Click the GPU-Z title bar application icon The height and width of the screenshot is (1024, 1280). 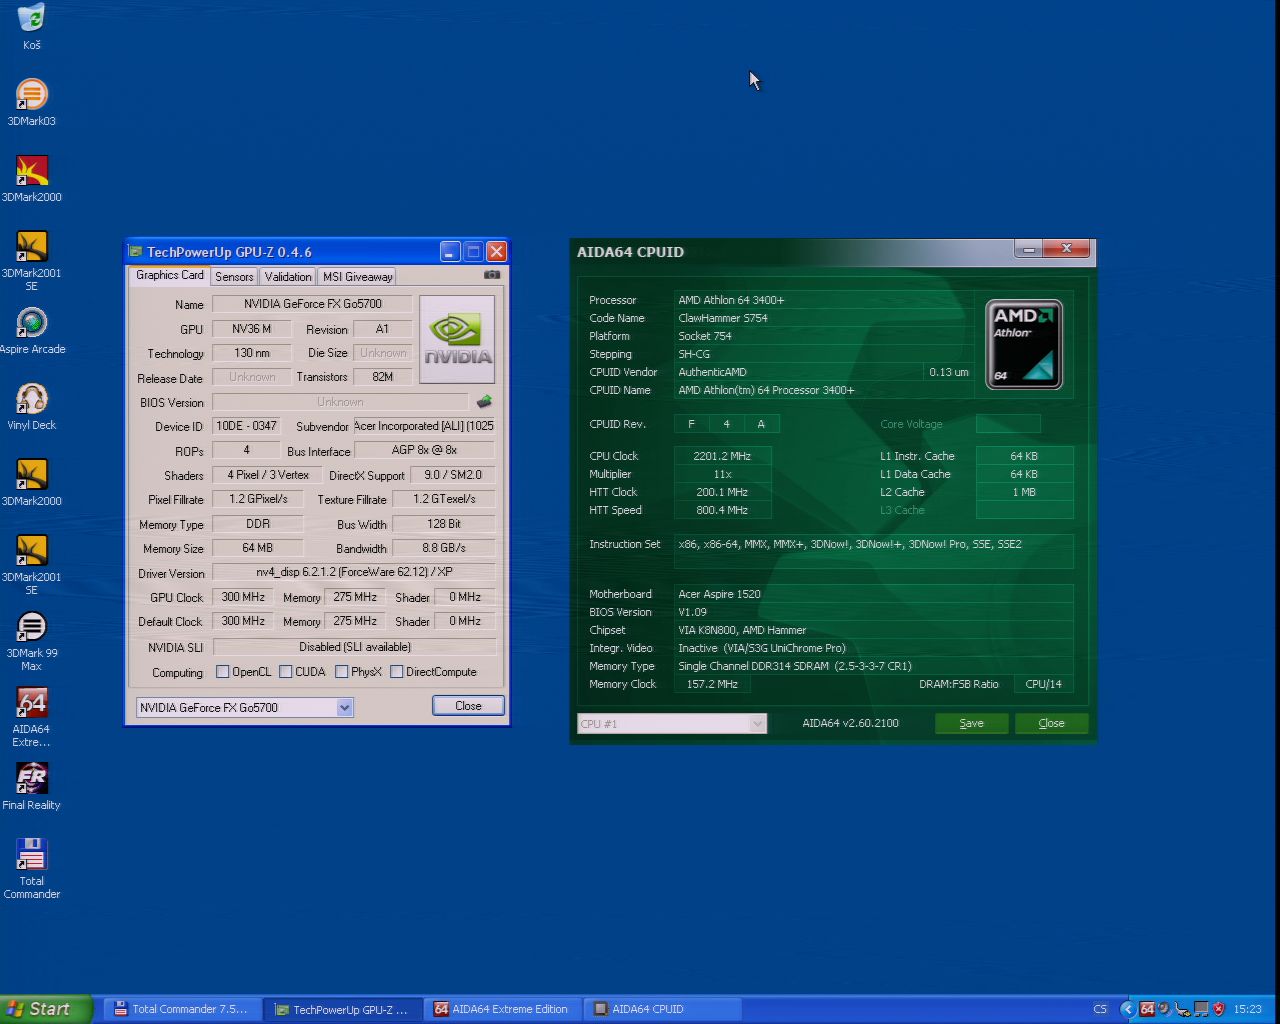[x=136, y=252]
